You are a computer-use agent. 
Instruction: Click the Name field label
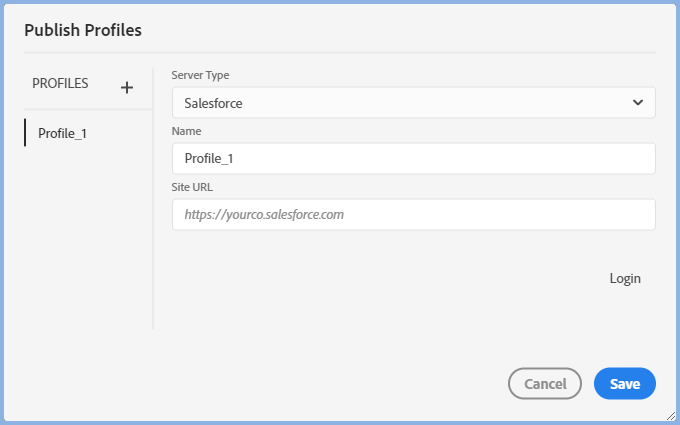pyautogui.click(x=187, y=131)
